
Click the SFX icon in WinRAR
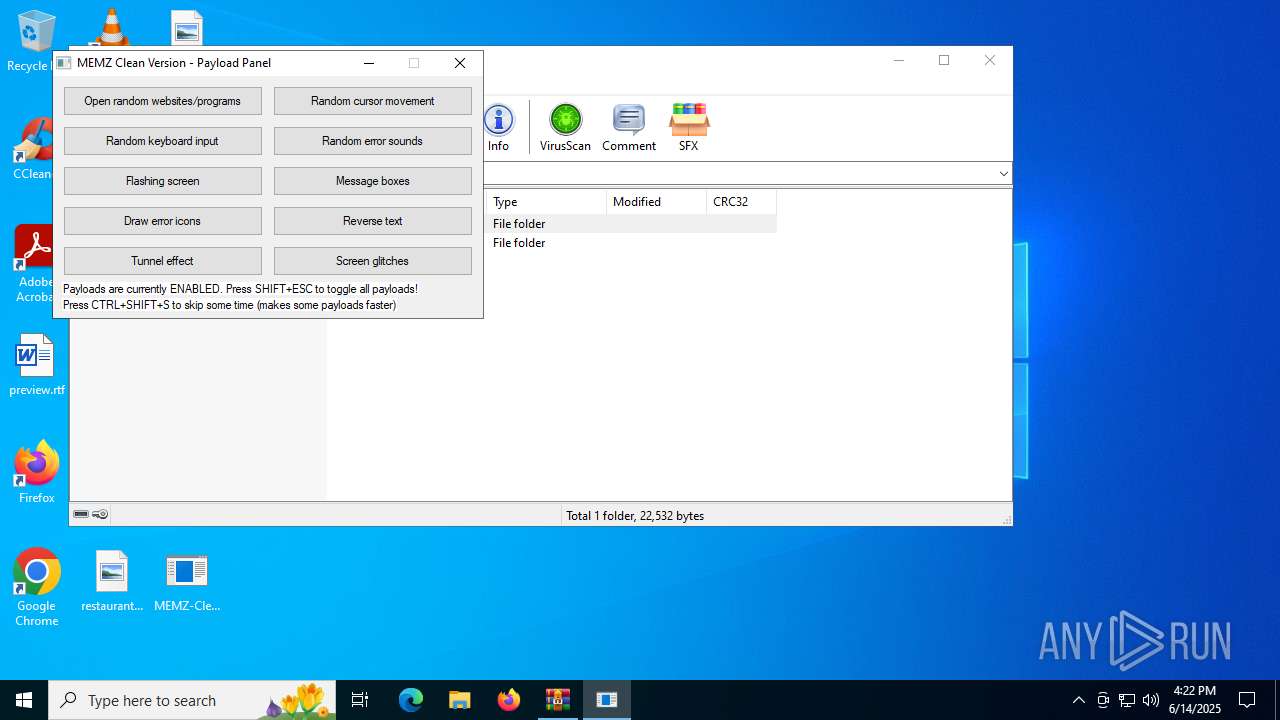coord(689,128)
